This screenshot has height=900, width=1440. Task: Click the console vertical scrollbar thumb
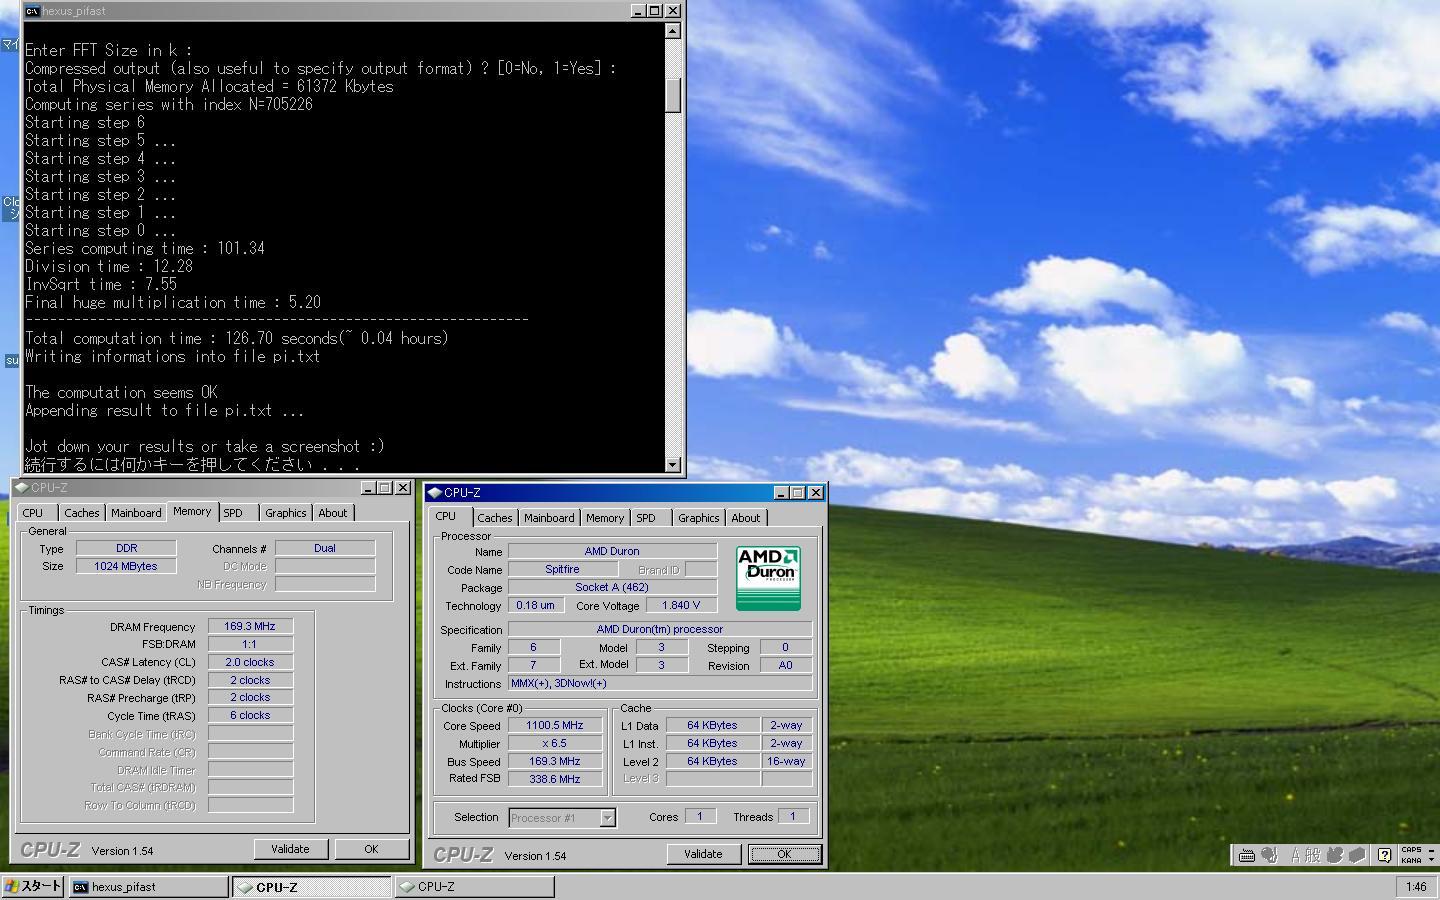pos(673,95)
